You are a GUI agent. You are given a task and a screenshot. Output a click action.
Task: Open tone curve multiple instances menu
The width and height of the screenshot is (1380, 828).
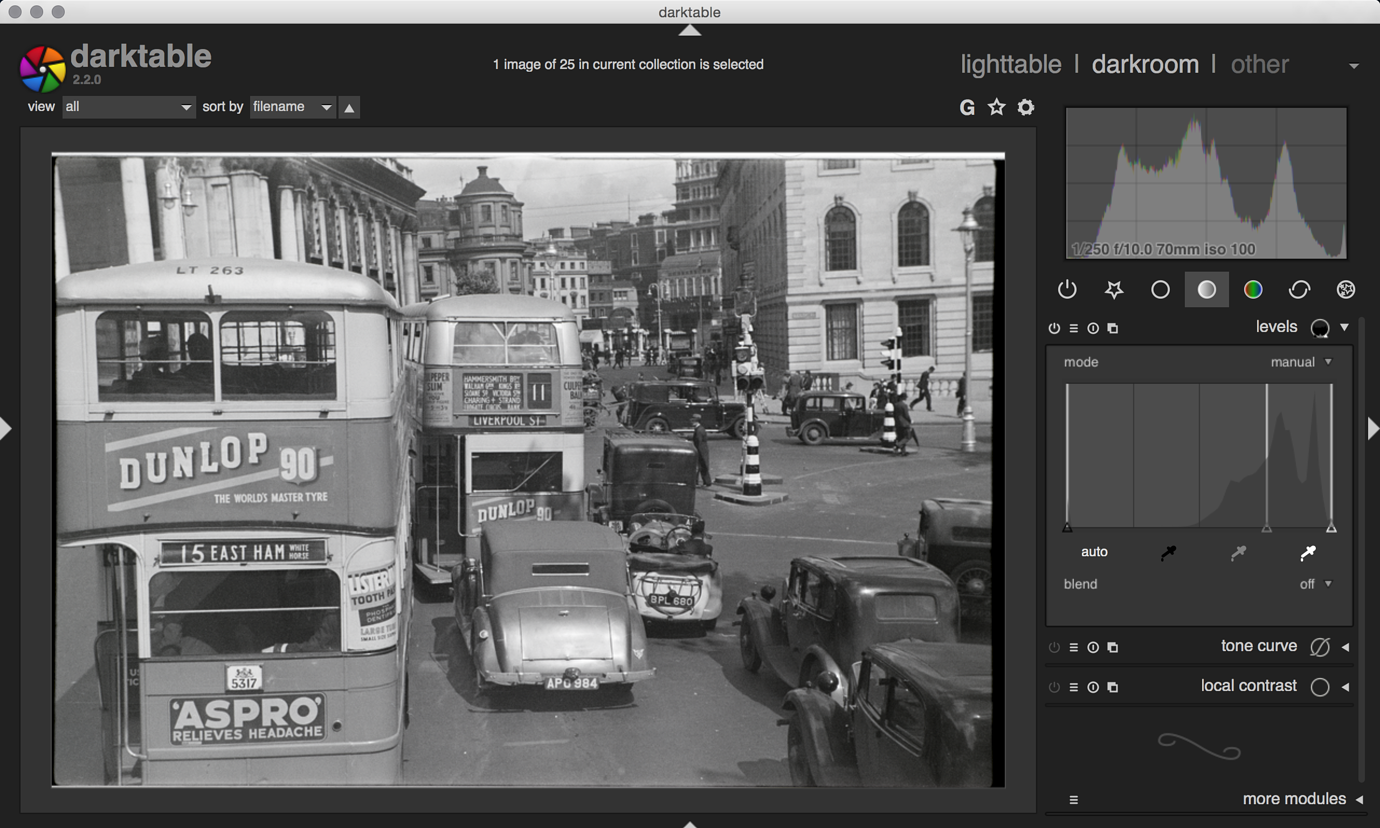click(1113, 647)
